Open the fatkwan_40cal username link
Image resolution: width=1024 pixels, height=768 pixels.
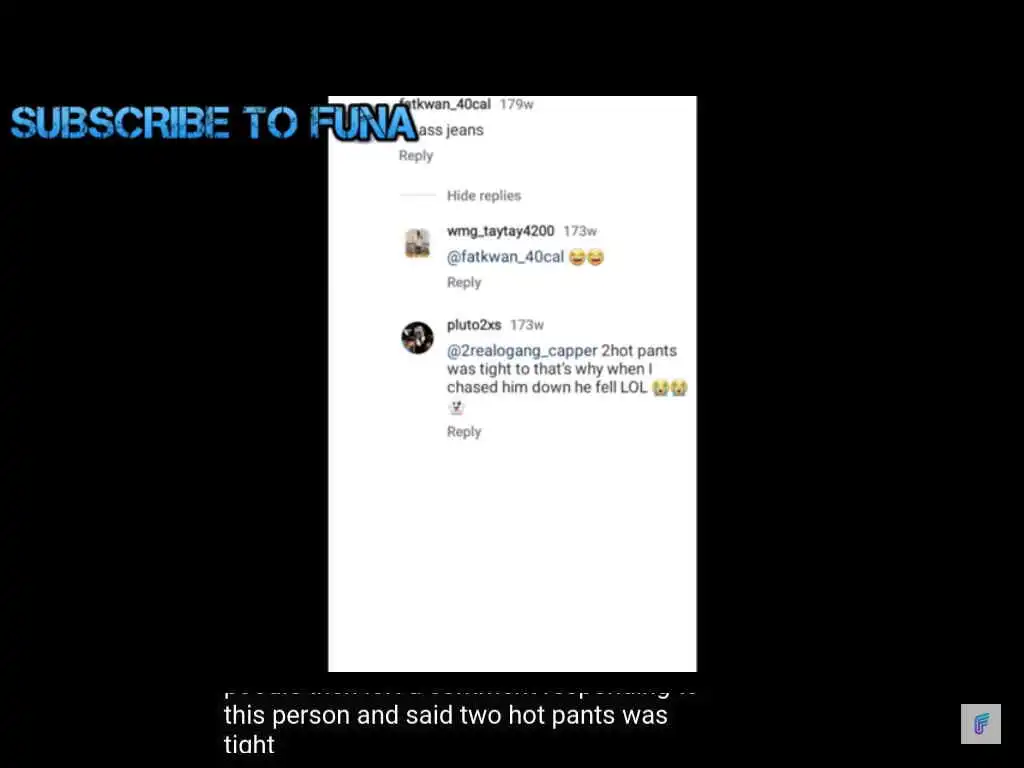[445, 104]
